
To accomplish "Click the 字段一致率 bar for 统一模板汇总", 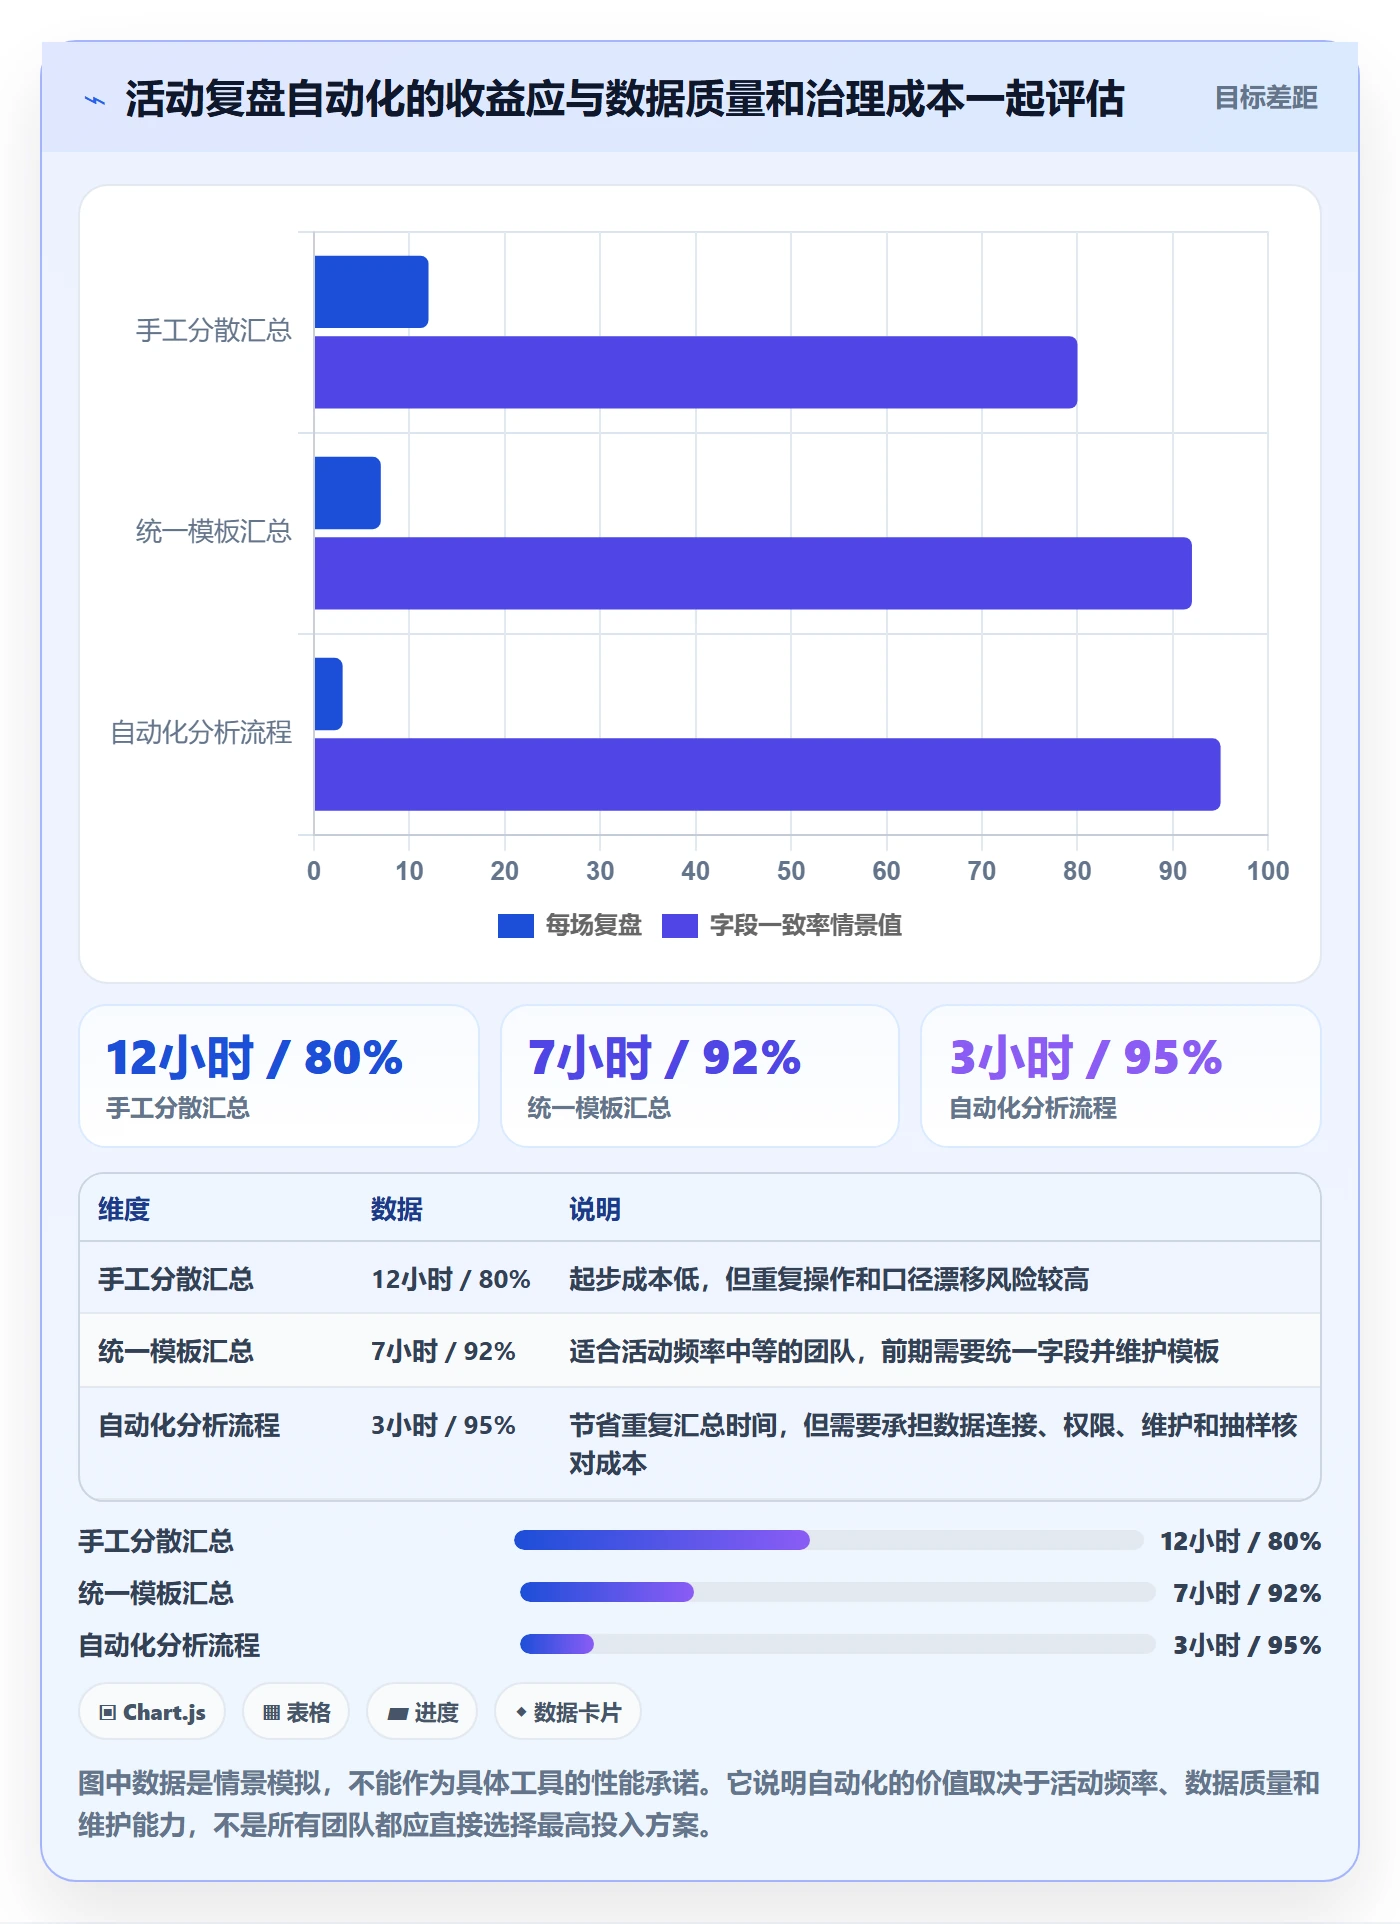I will 753,573.
